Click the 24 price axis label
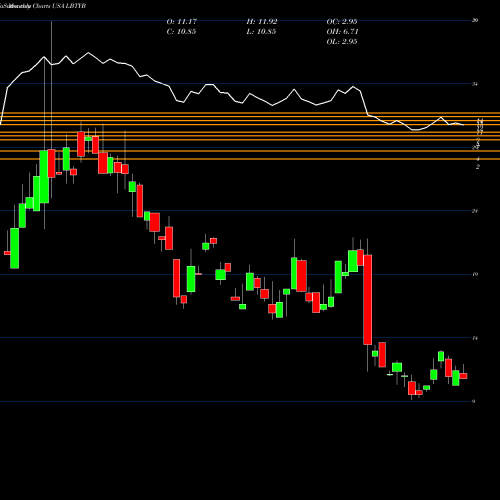 tap(475, 211)
